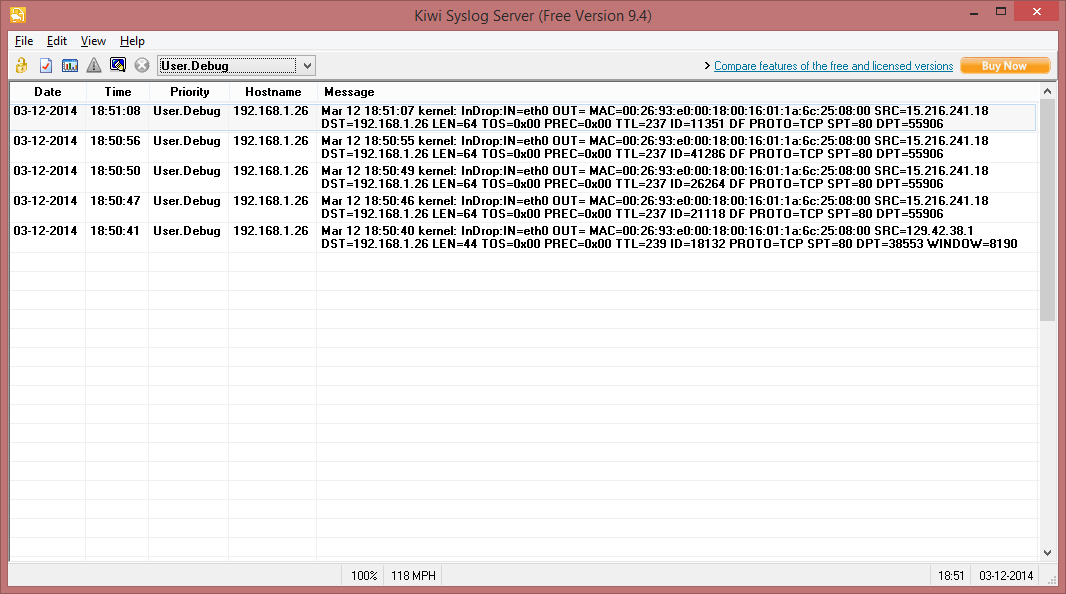Select the log row with time 18:50:50

point(523,177)
